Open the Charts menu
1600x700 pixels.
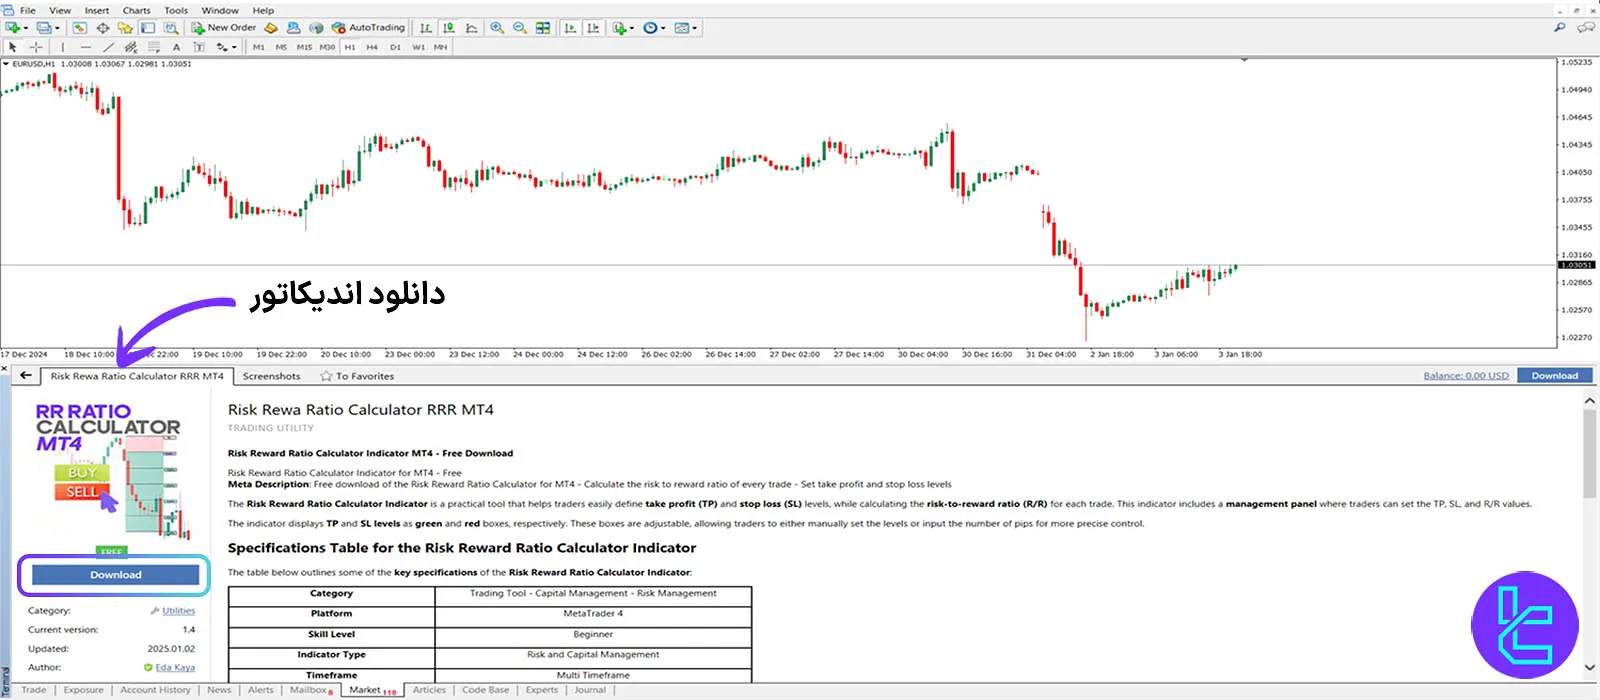(x=136, y=10)
